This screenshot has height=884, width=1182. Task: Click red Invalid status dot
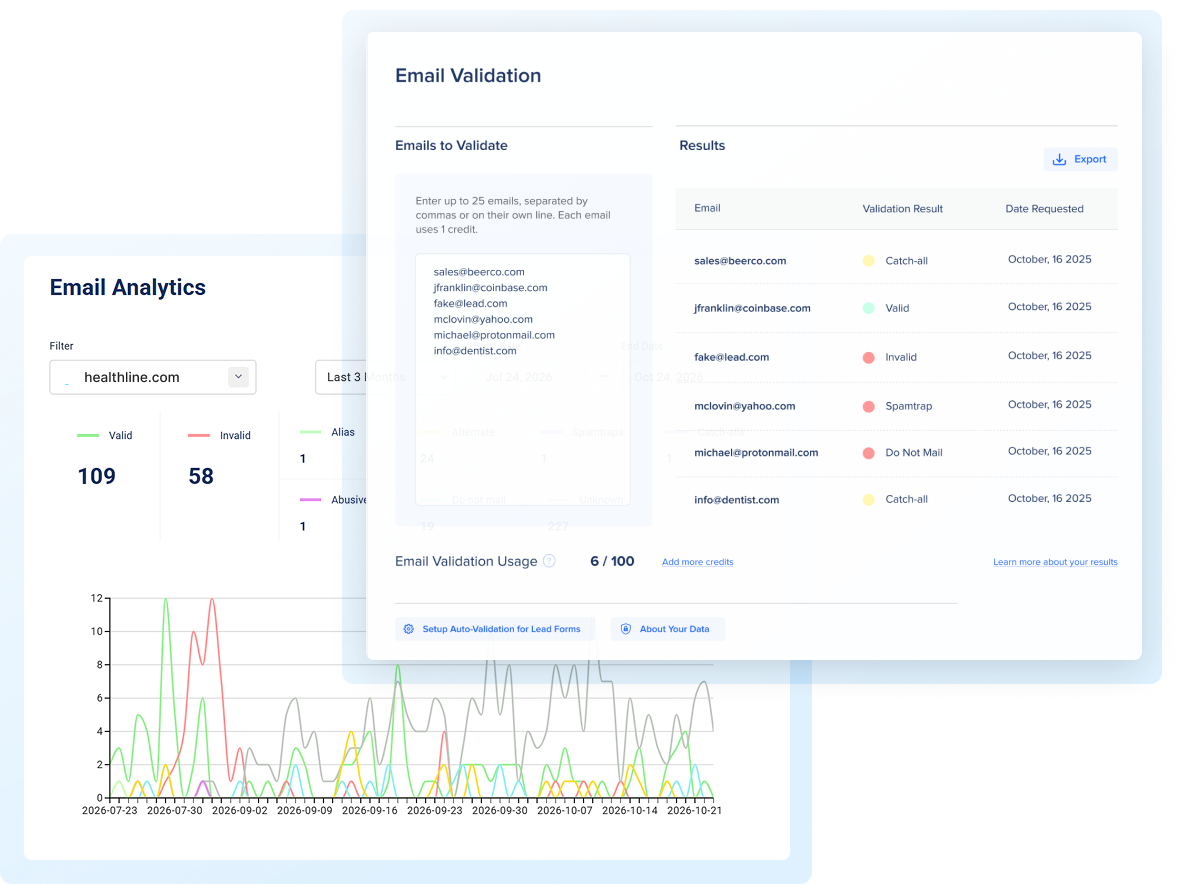click(868, 357)
